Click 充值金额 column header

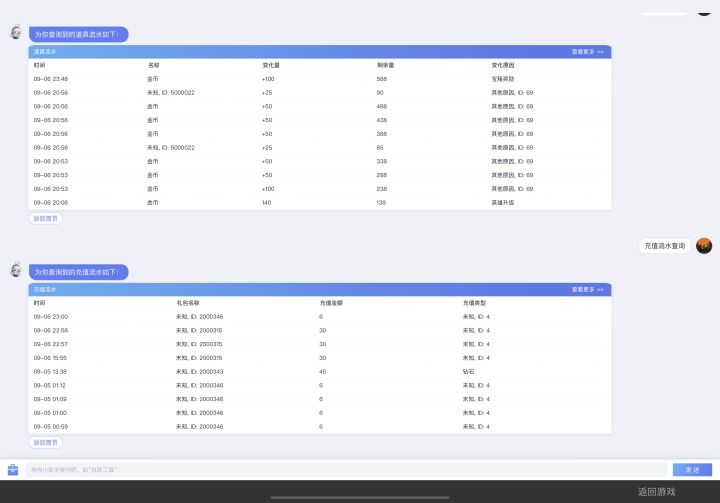[331, 303]
